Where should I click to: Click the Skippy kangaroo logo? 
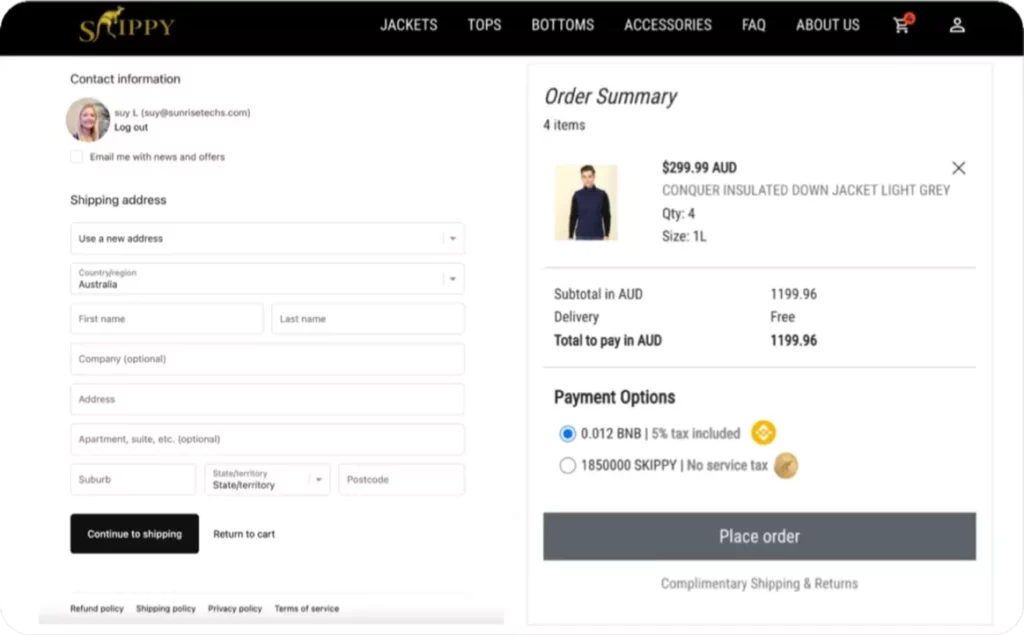click(x=127, y=25)
